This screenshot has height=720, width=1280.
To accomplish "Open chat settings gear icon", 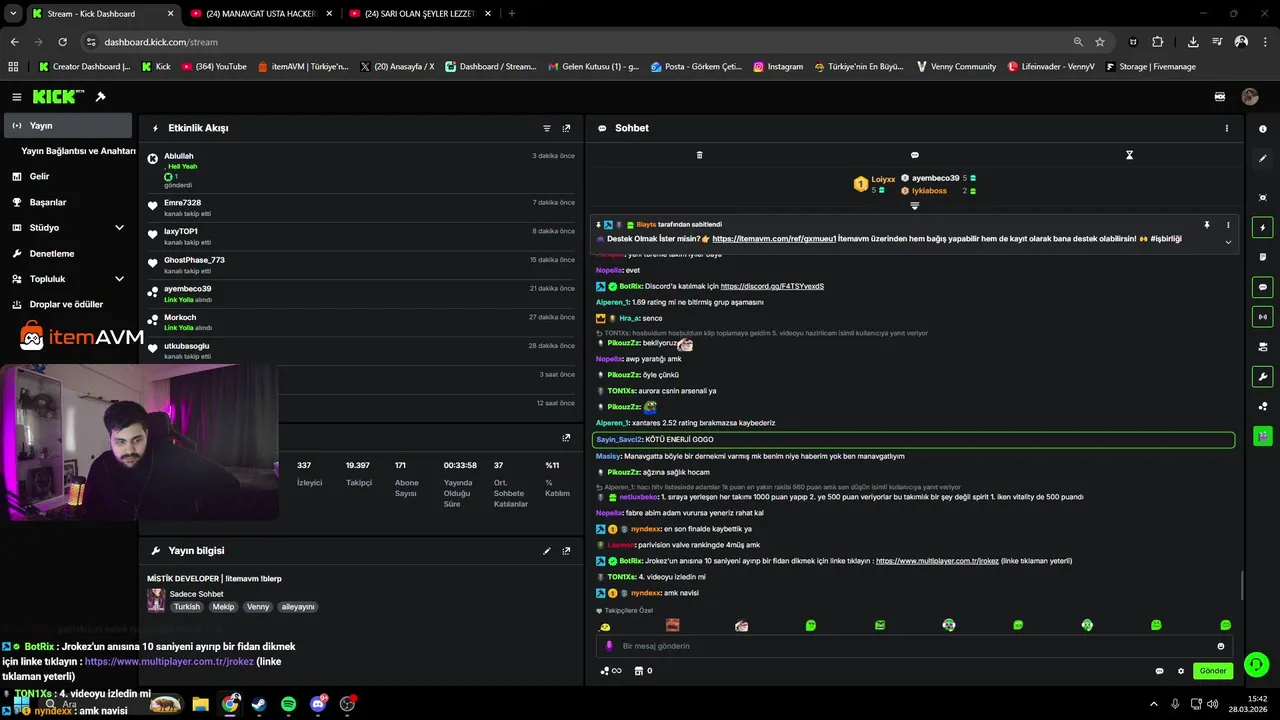I will (x=1181, y=671).
